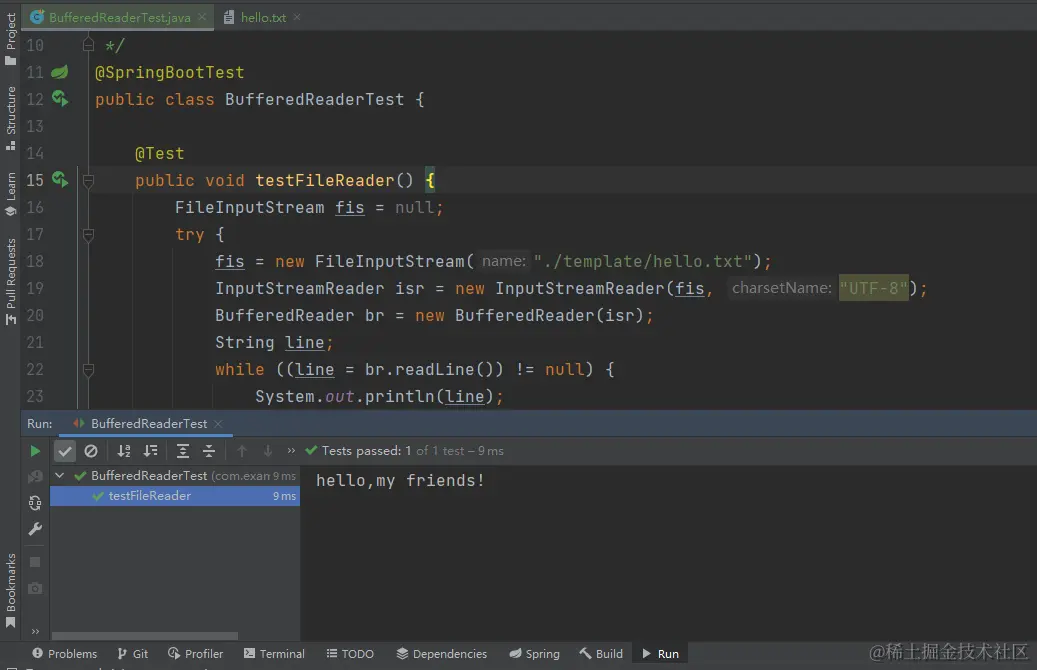Screen dimensions: 1037x670
Task: Close the BufferedReaderTest run tab
Action: coord(218,423)
